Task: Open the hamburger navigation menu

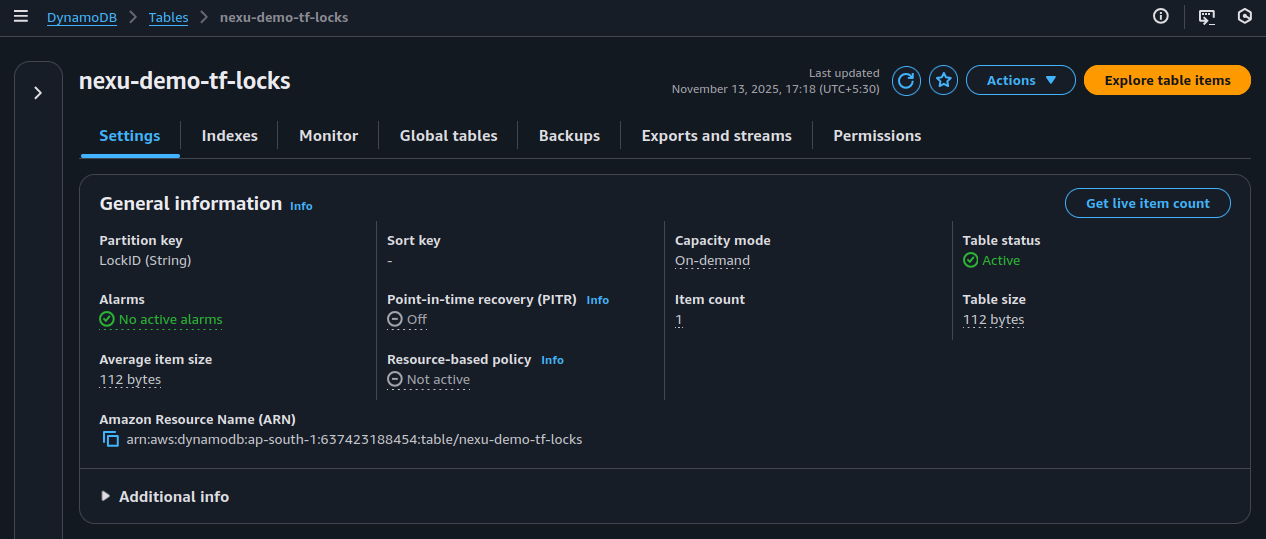Action: pyautogui.click(x=20, y=16)
